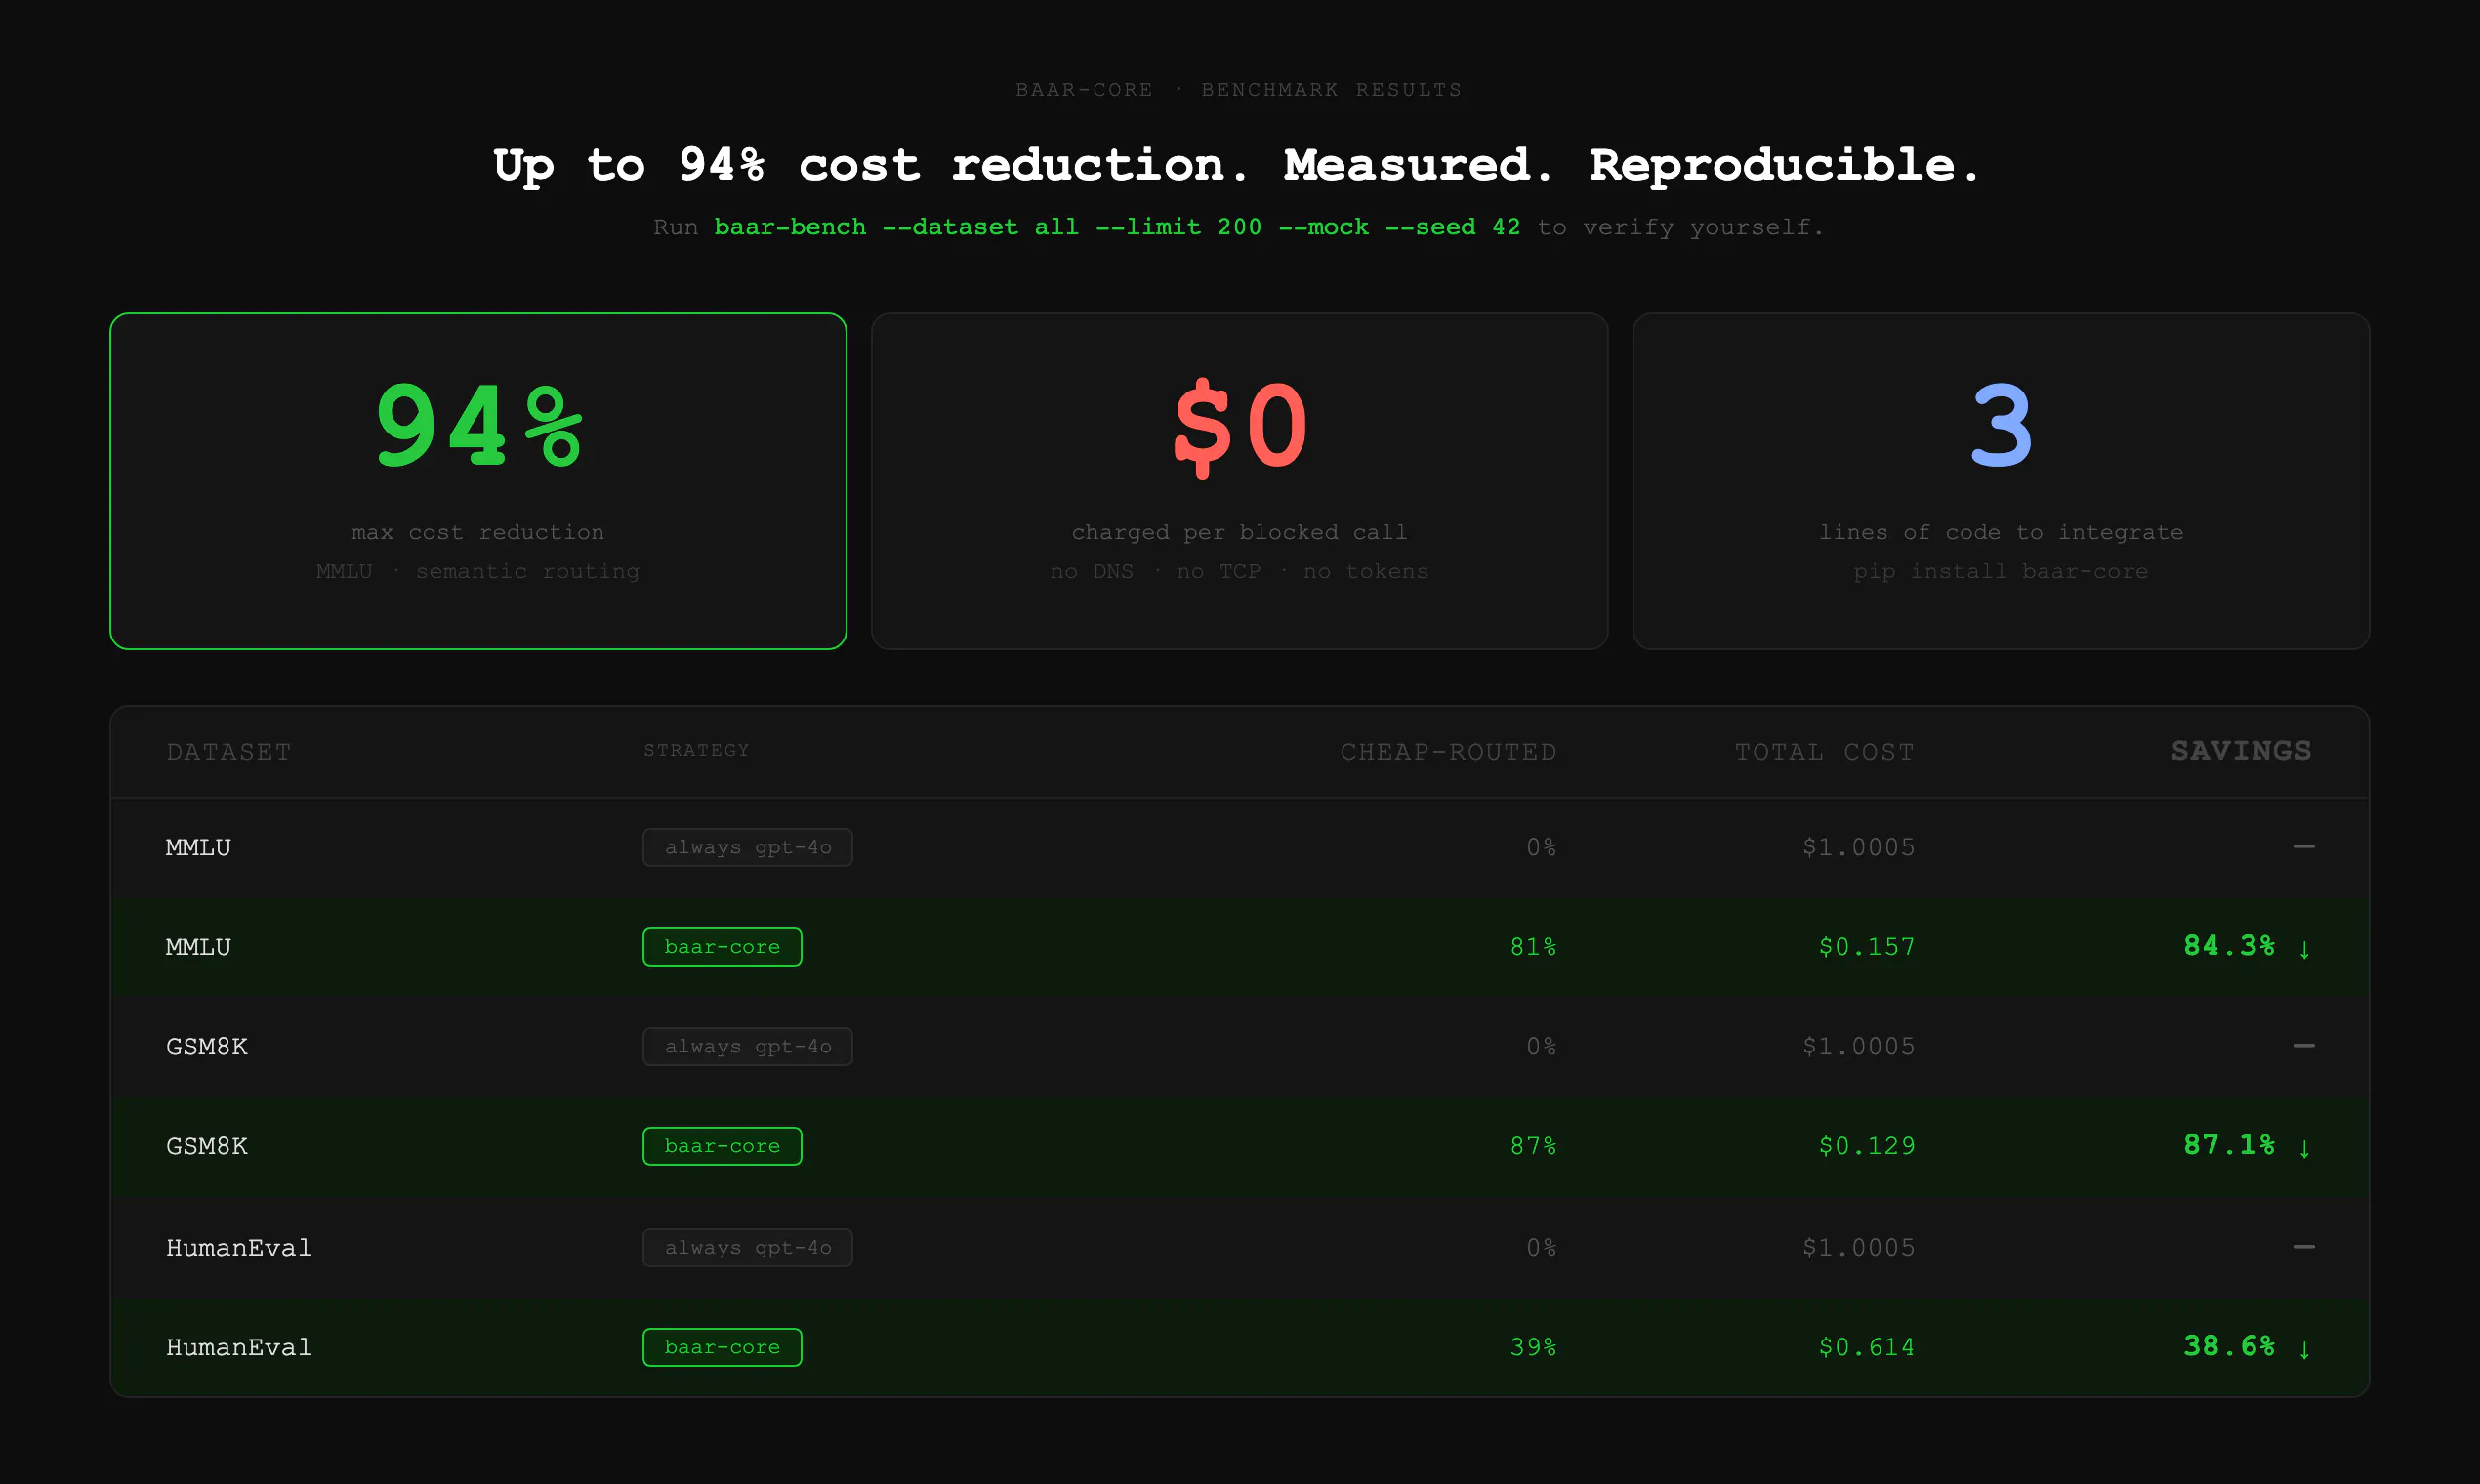Screen dimensions: 2480x1484
Task: Click the large blue 3 figure
Action: coord(2001,427)
